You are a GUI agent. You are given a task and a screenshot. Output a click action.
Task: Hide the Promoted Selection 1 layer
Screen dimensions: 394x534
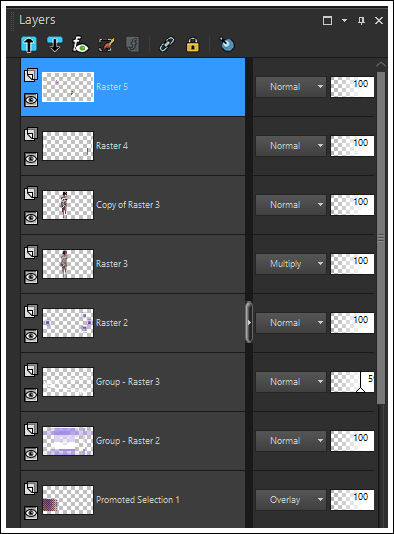coord(31,513)
